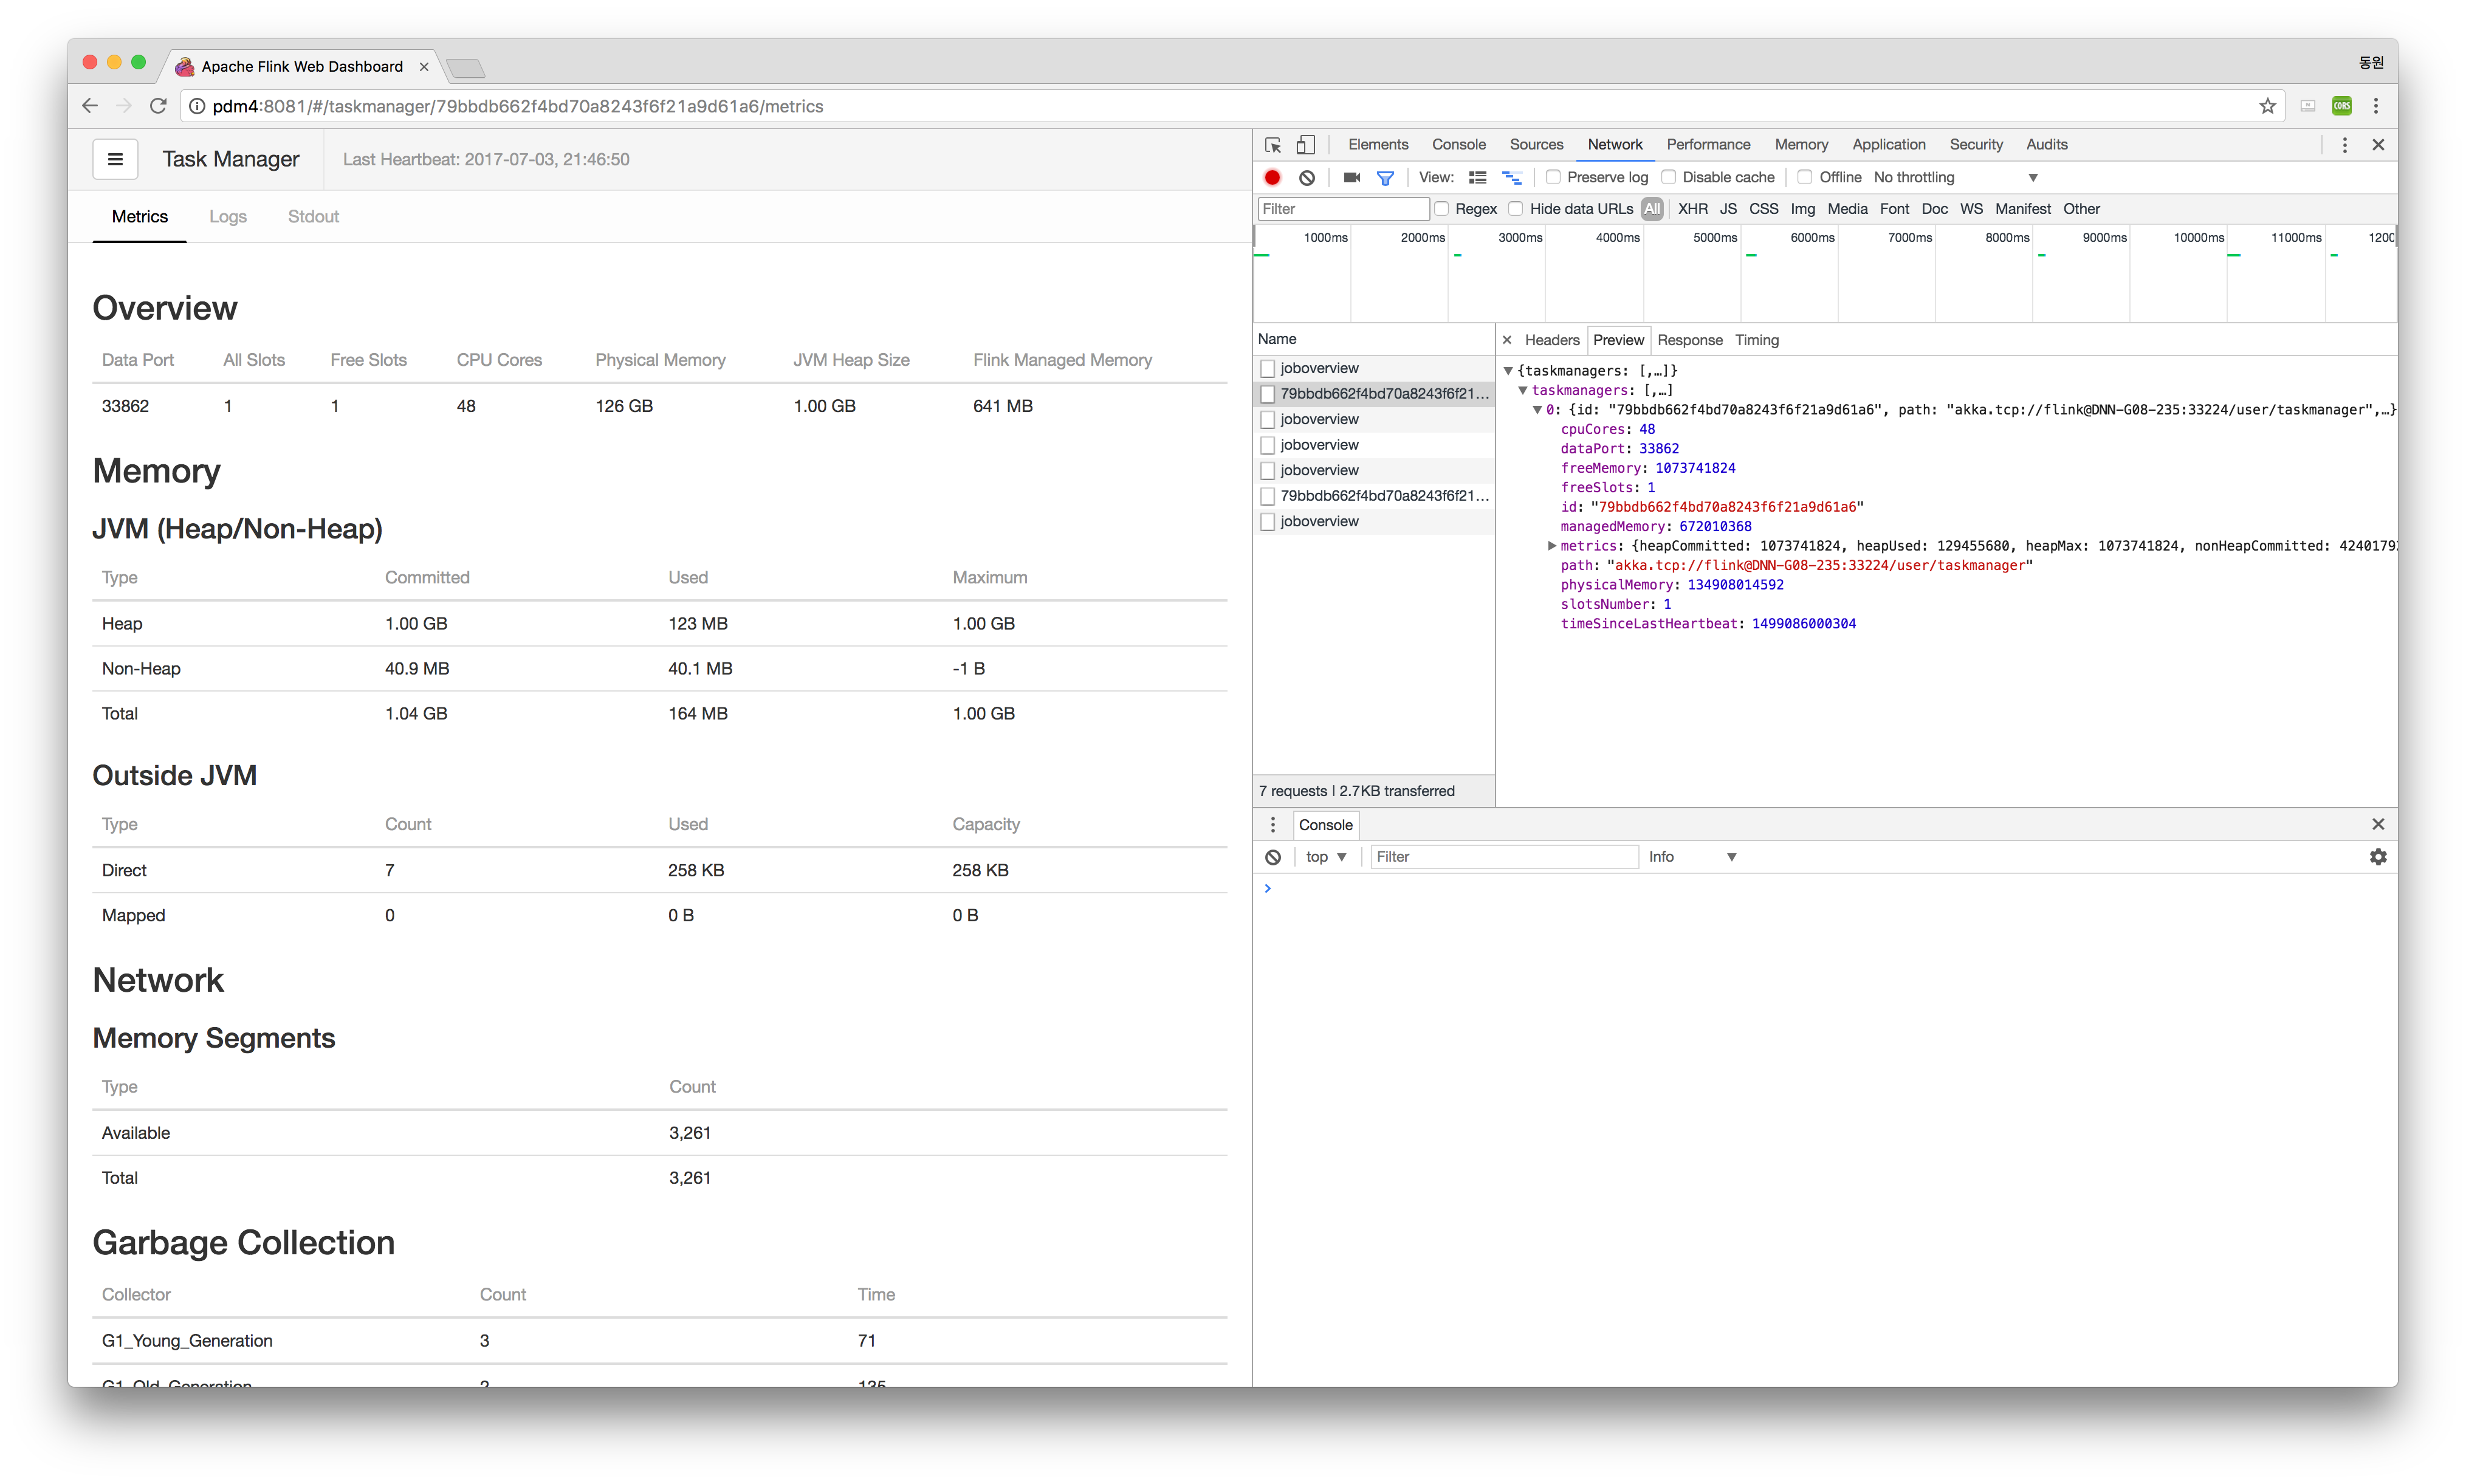Viewport: 2466px width, 1484px height.
Task: Click the network Filter text field
Action: [x=1342, y=209]
